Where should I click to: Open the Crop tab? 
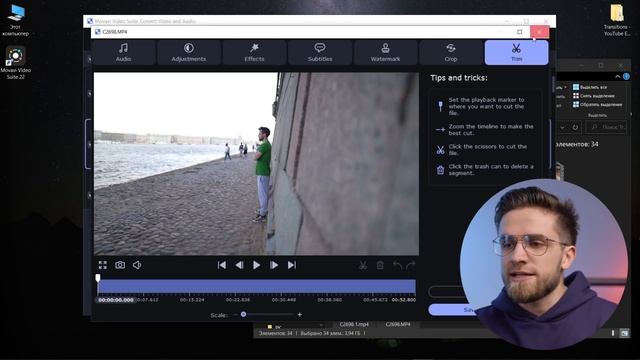point(451,52)
